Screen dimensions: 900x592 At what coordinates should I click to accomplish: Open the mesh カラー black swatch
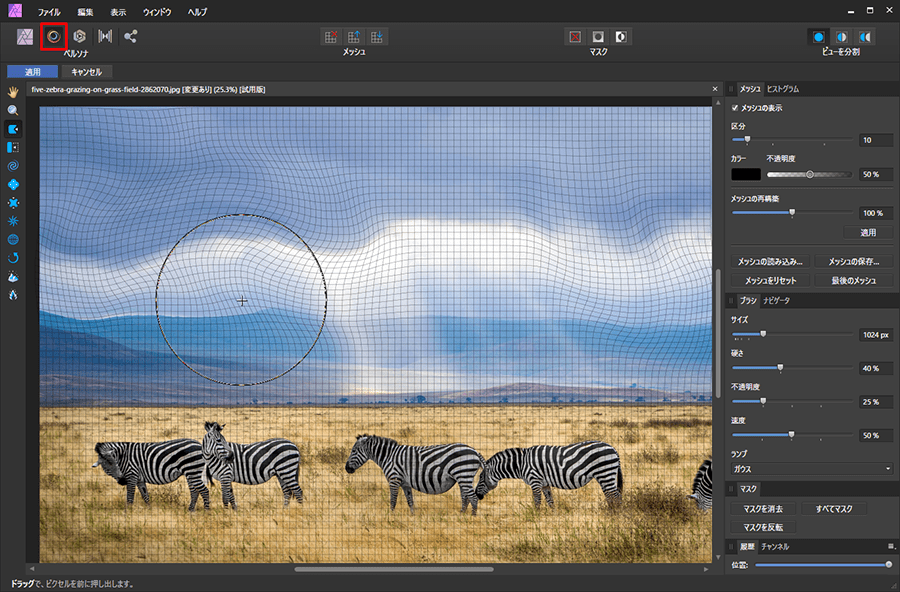pyautogui.click(x=745, y=174)
